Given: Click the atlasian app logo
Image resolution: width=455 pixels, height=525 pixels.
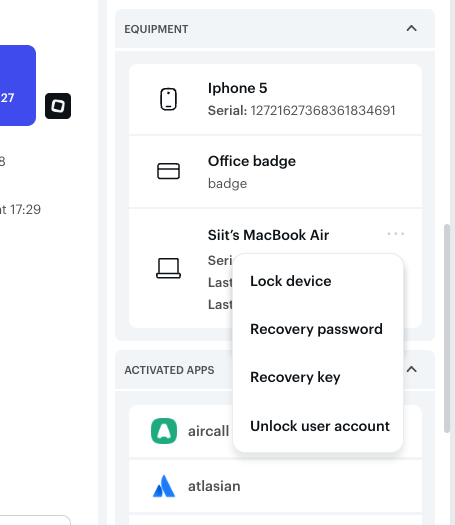Looking at the screenshot, I should coord(164,486).
